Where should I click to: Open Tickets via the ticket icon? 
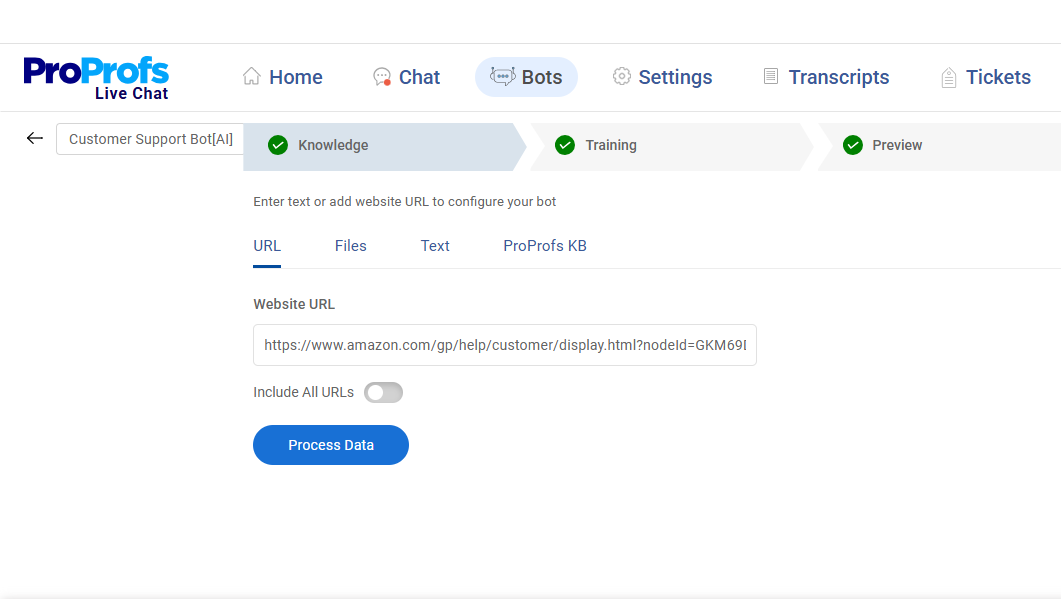(947, 76)
